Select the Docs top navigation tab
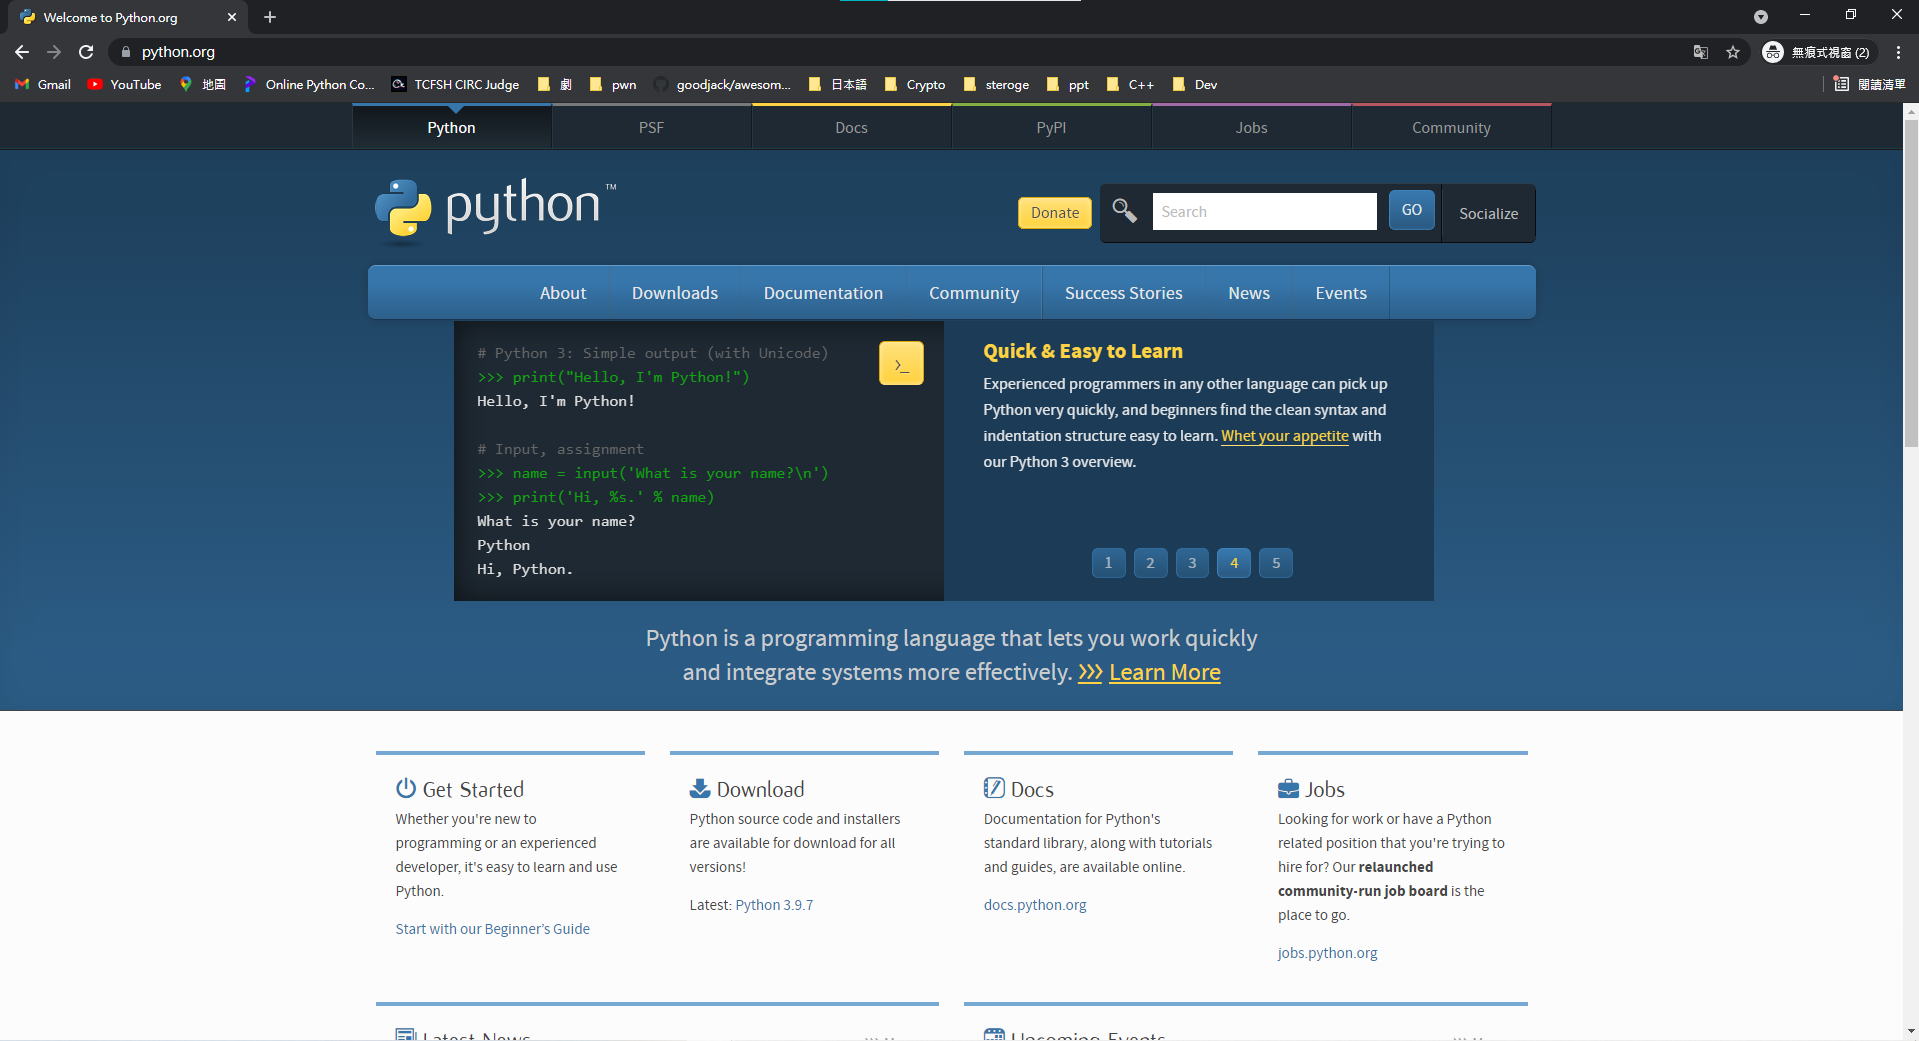Viewport: 1919px width, 1041px height. click(852, 127)
